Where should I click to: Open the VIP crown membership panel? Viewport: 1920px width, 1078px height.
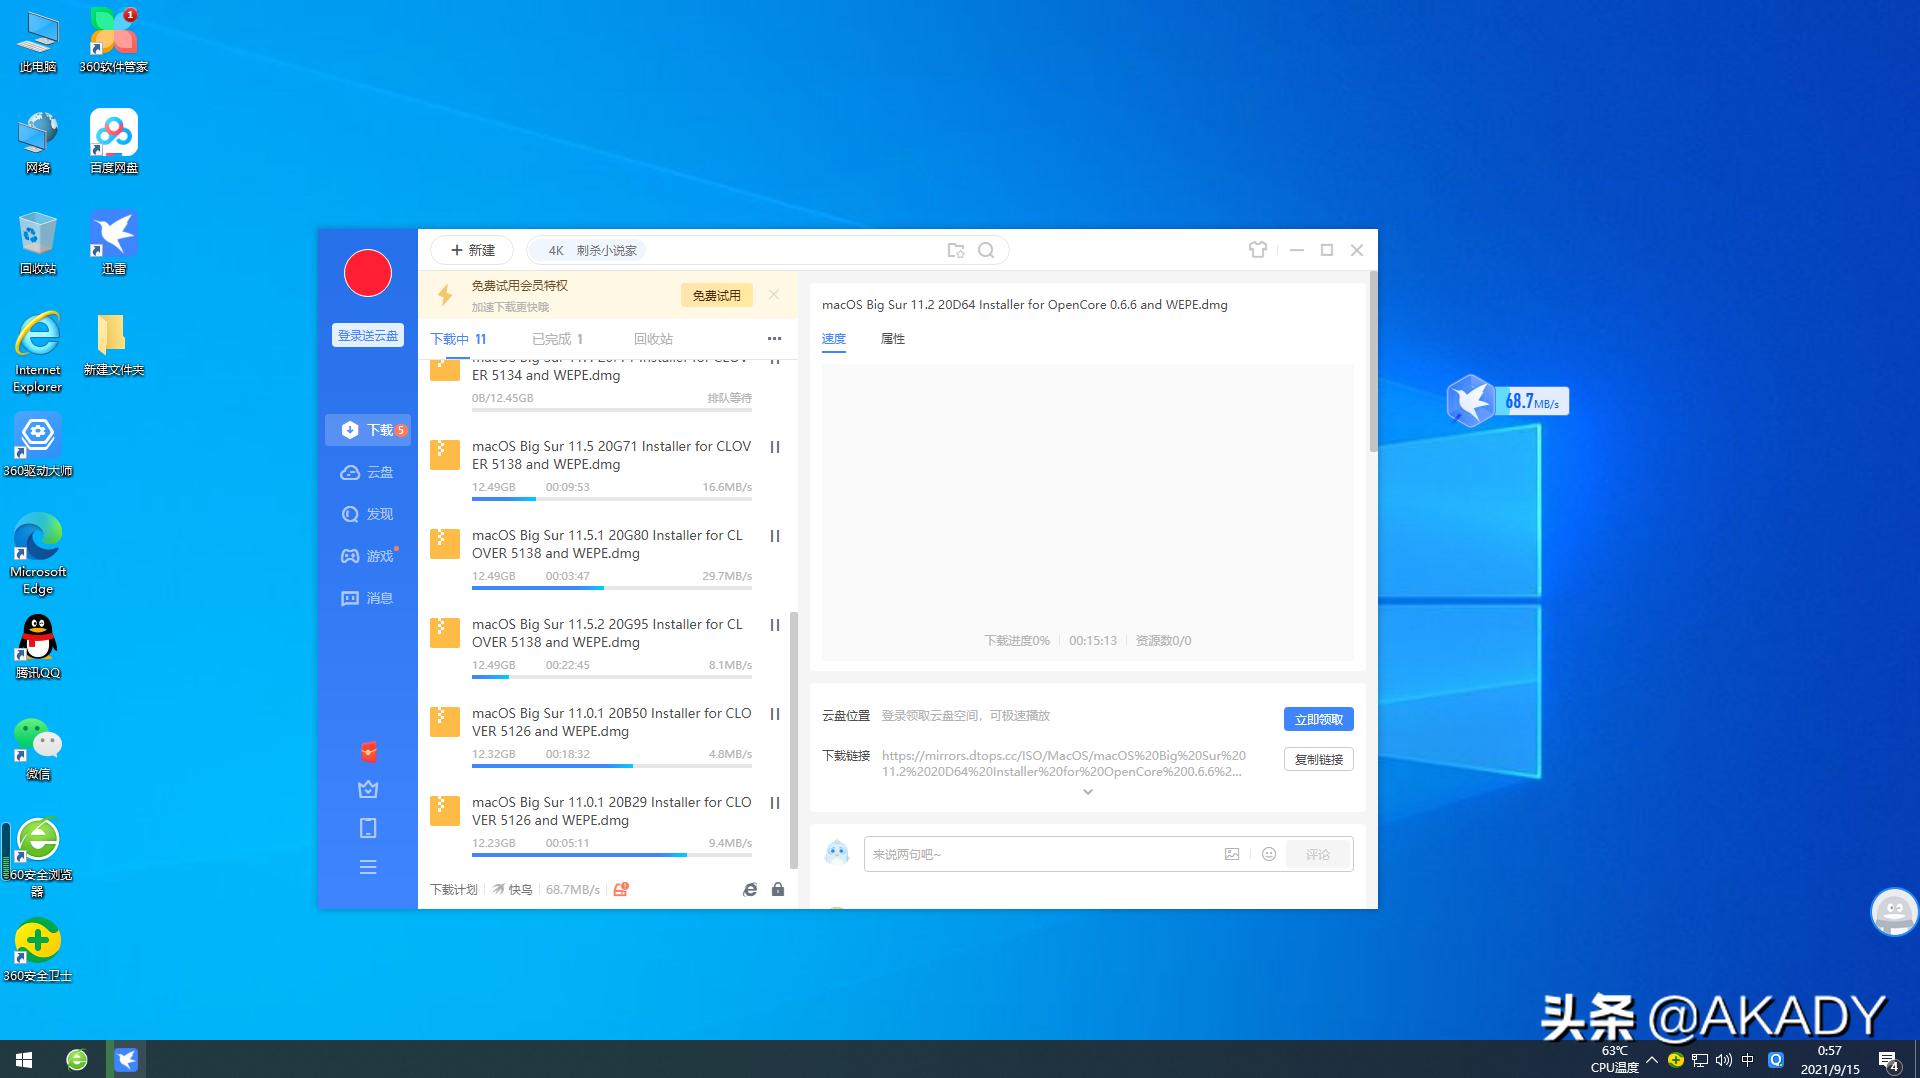(368, 789)
